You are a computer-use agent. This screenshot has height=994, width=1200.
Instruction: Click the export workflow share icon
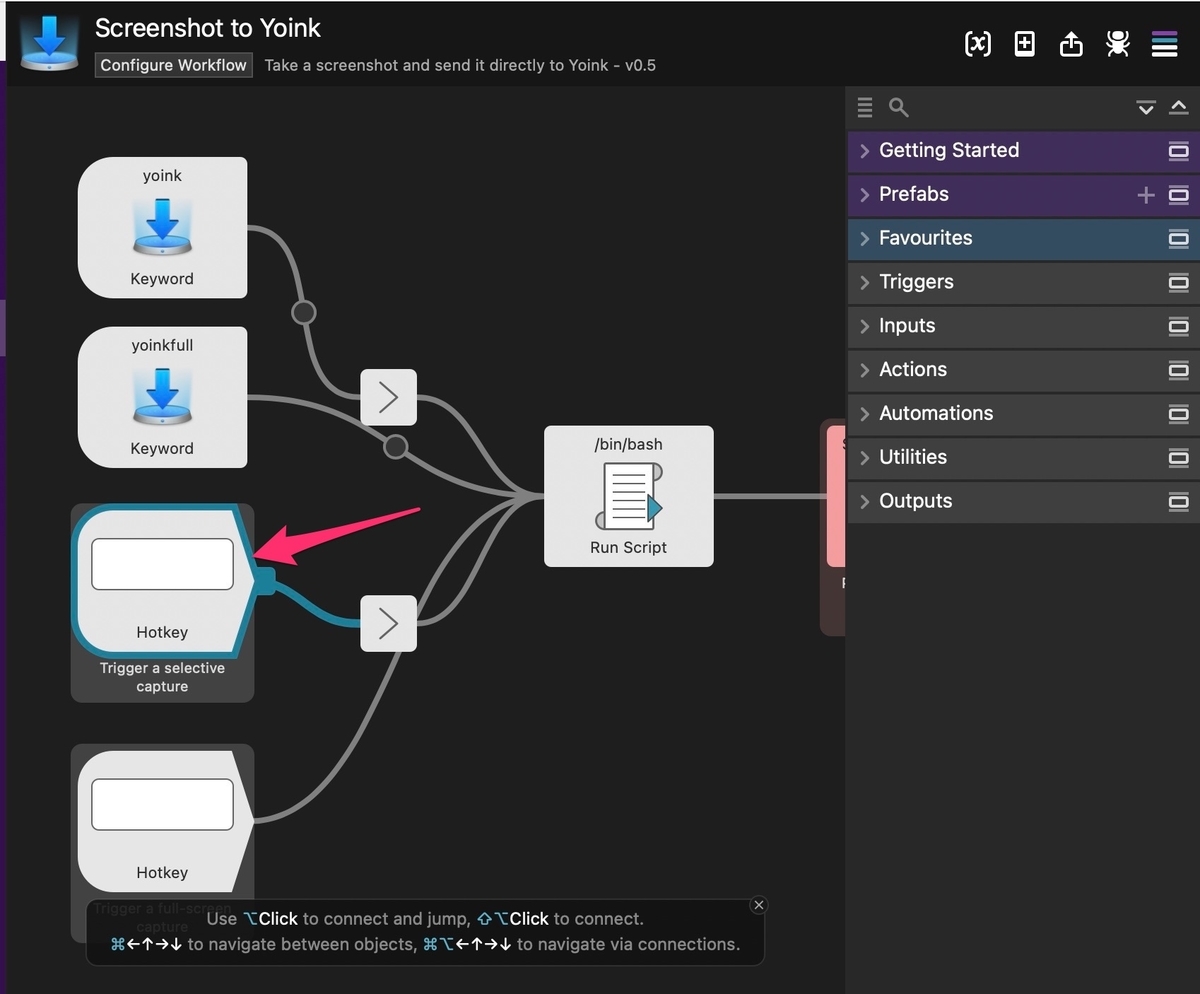click(x=1071, y=44)
